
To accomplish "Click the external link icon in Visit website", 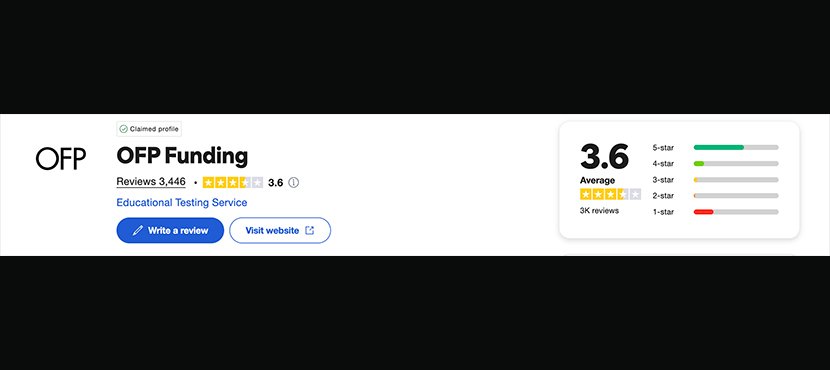I will [x=310, y=230].
